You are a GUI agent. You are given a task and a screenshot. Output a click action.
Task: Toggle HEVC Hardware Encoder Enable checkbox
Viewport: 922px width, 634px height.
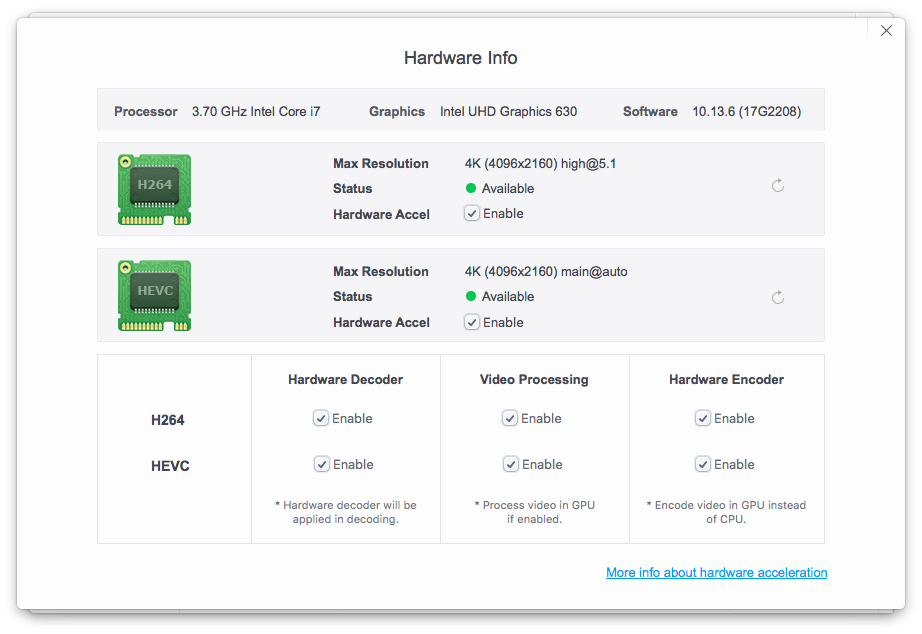click(703, 464)
